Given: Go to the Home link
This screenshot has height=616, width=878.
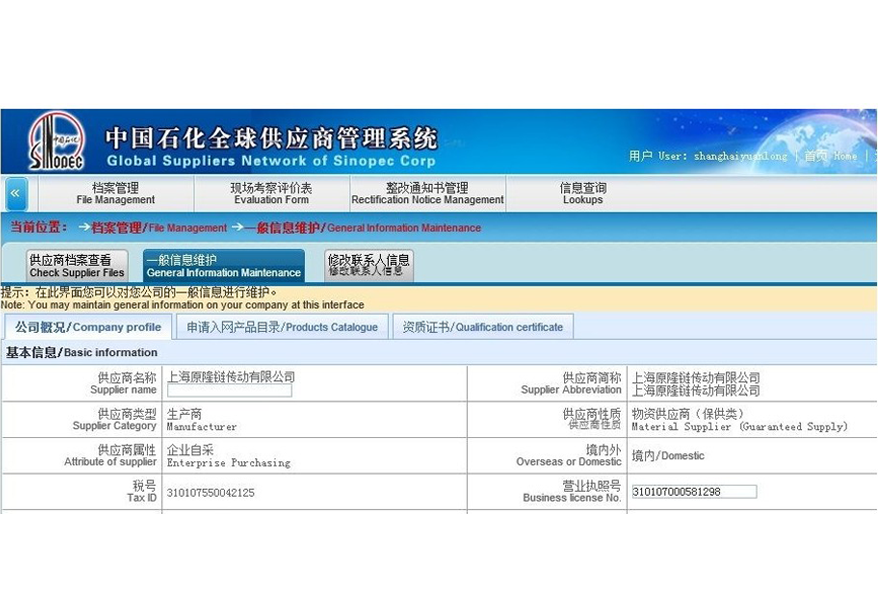Looking at the screenshot, I should pyautogui.click(x=830, y=156).
